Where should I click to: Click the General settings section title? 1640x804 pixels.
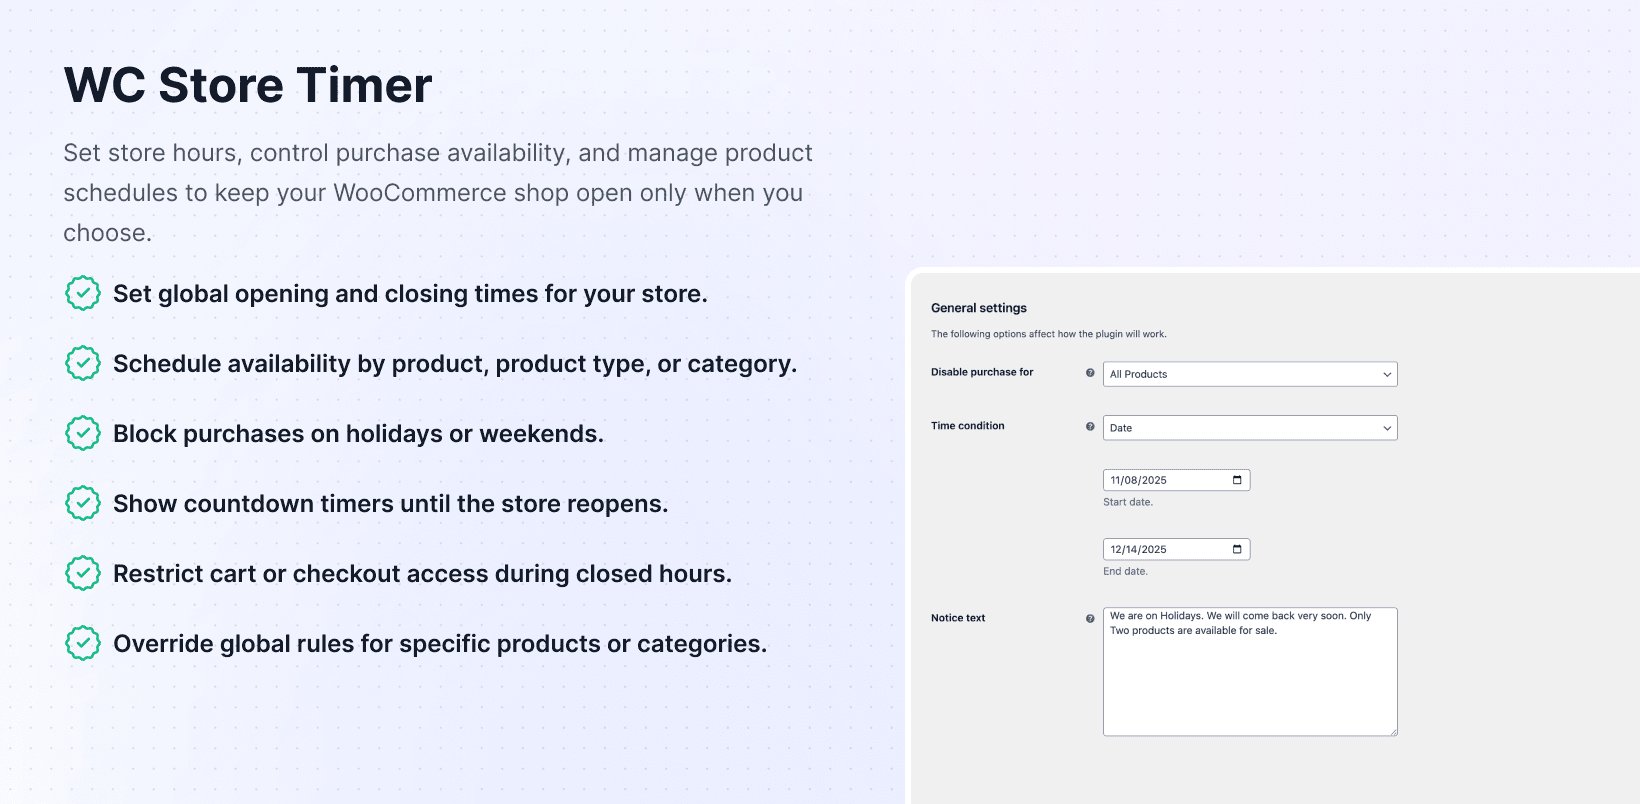[978, 308]
